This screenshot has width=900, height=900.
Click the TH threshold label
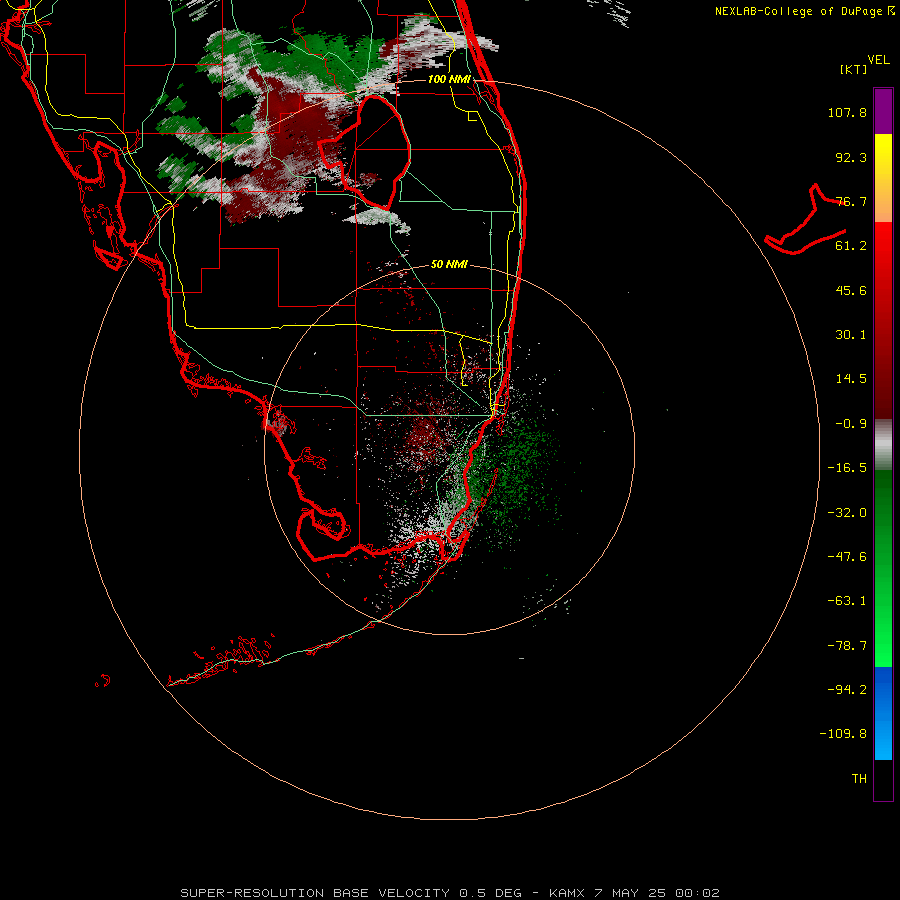(859, 779)
